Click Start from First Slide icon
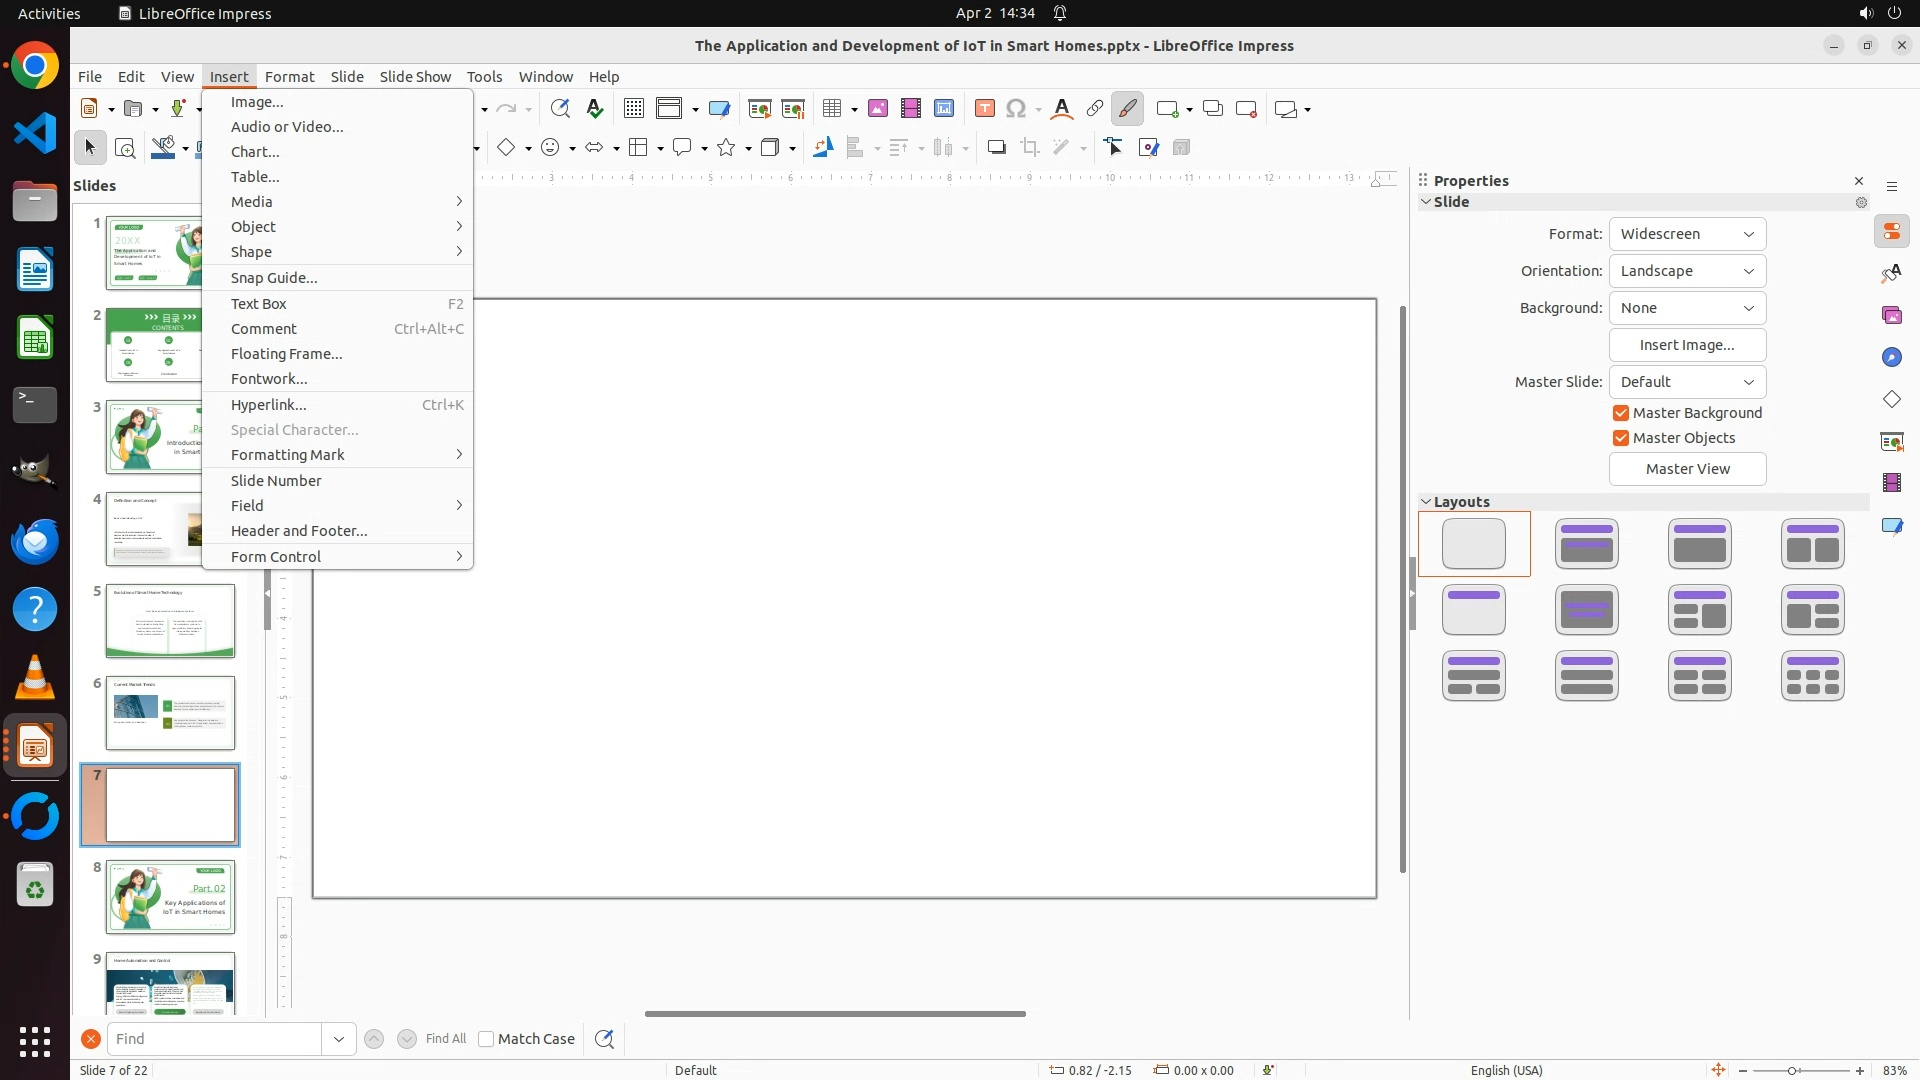This screenshot has width=1920, height=1080. (x=759, y=109)
